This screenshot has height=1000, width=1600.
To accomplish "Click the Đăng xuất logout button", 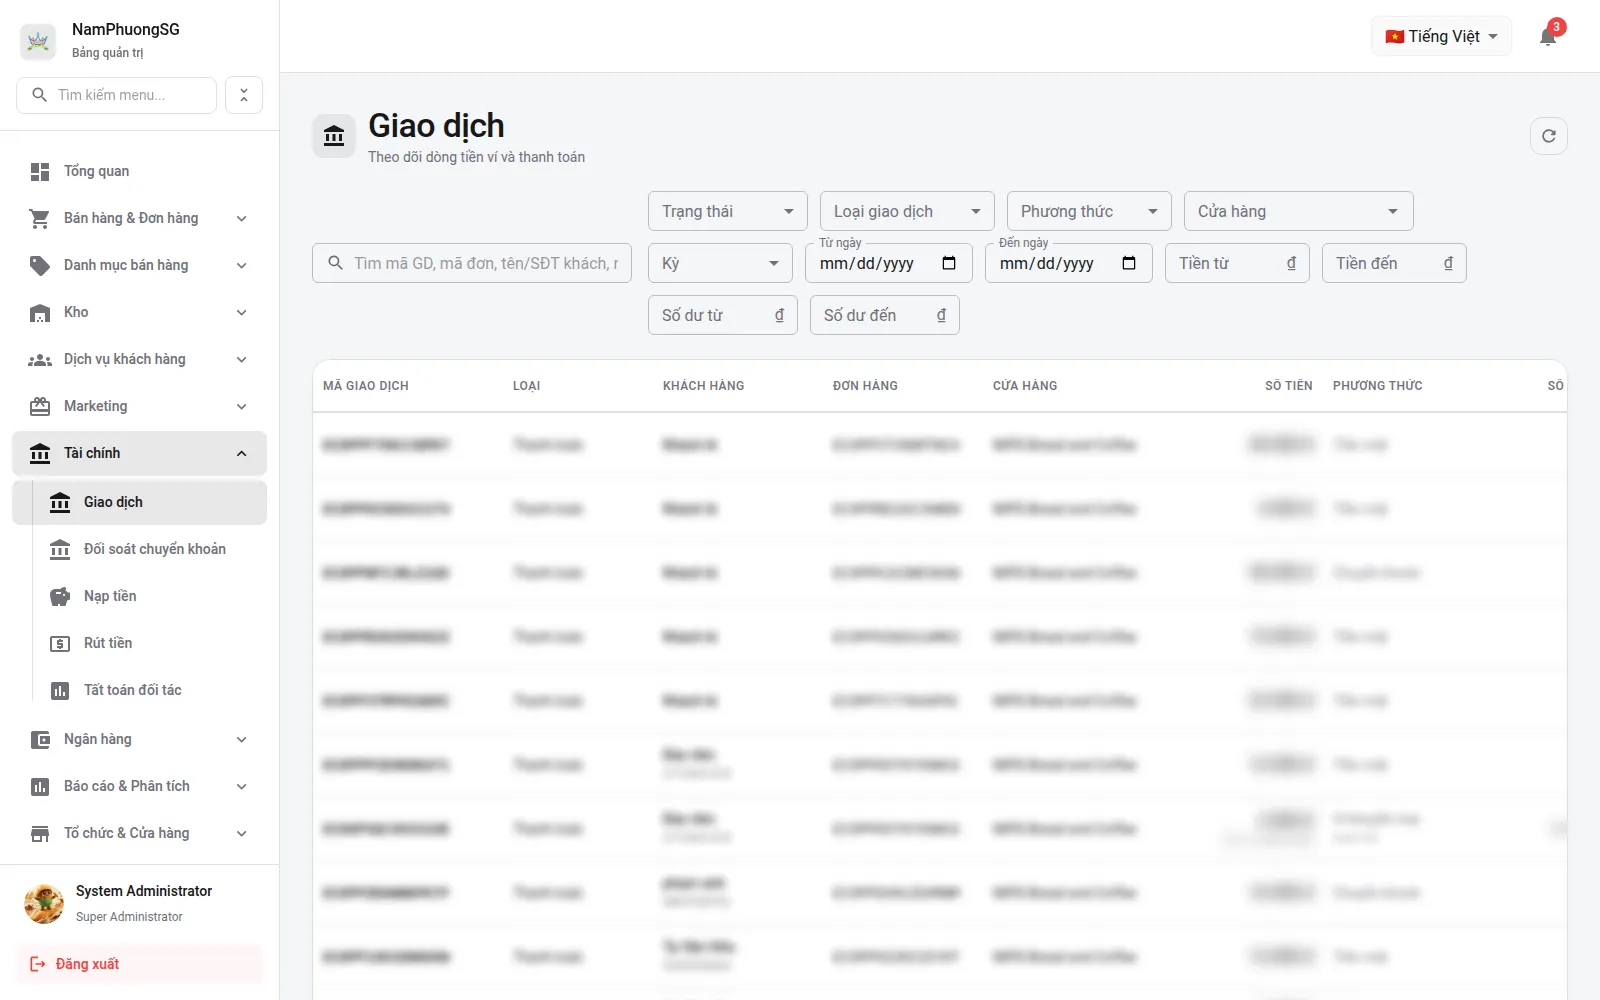I will point(139,964).
